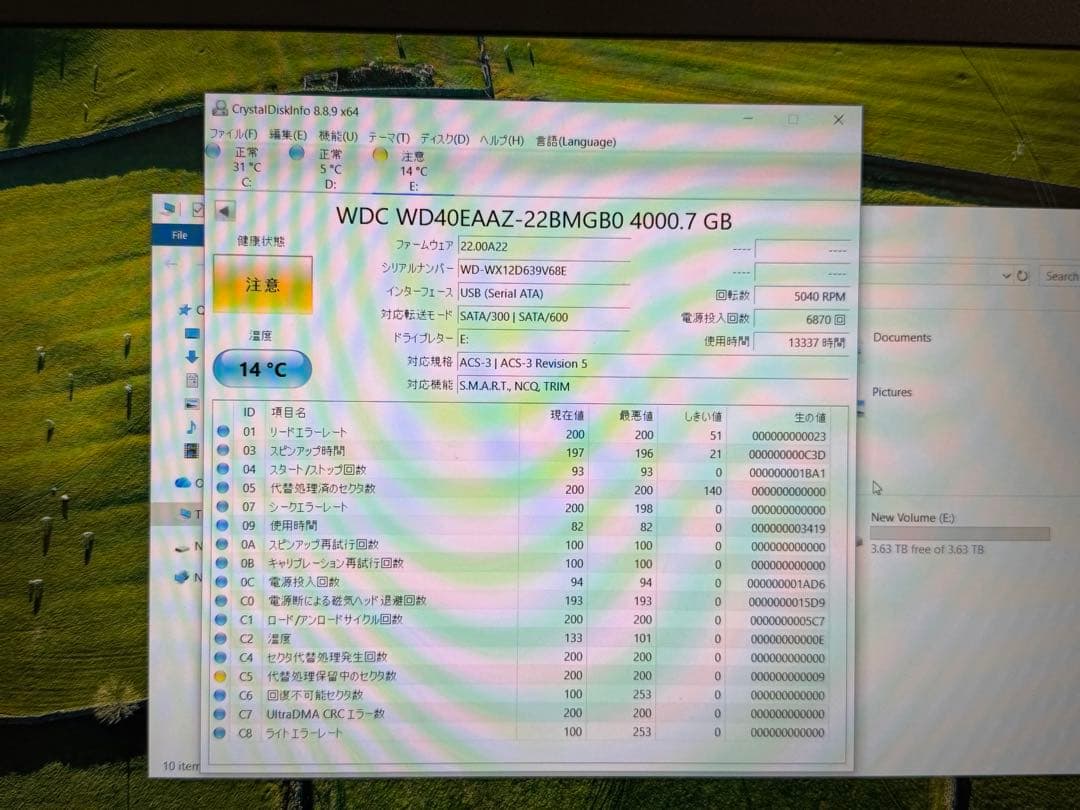The image size is (1080, 810).
Task: Click blue status dot for ID 07 シークエラーレート
Action: pyautogui.click(x=222, y=506)
